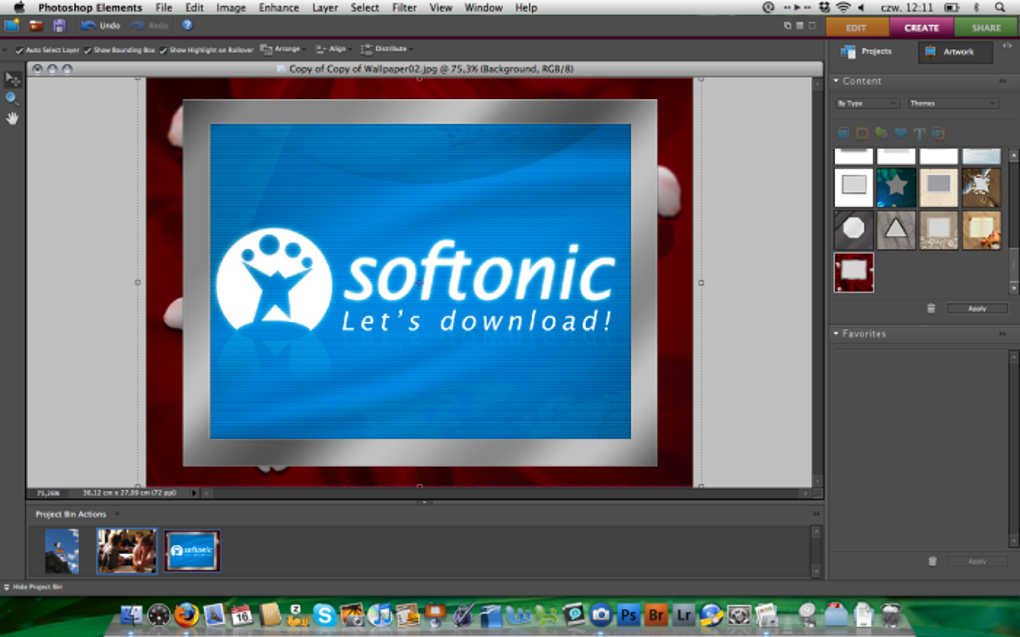Open the Arrange dropdown
Screen dimensions: 1020x637
(x=284, y=49)
